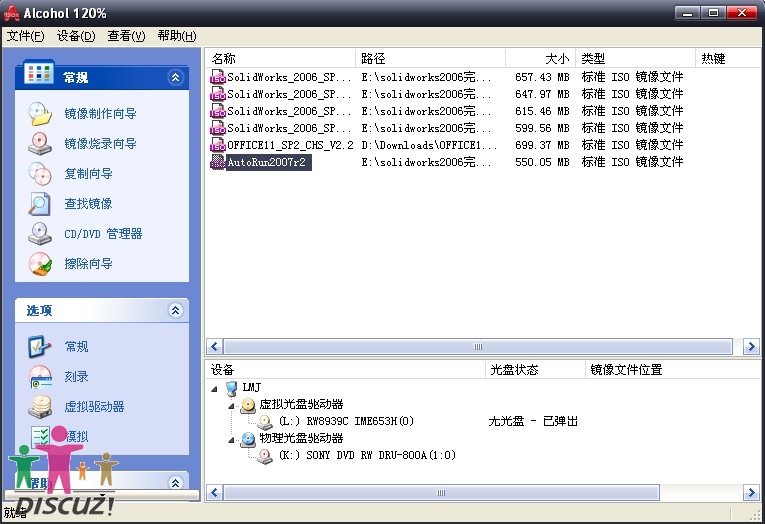Open 虚拟驱动器 options link
765x524 pixels.
click(95, 406)
